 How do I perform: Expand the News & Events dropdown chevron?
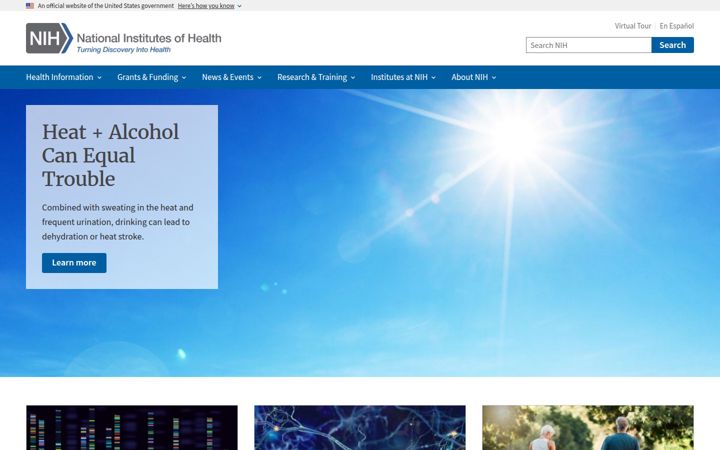259,78
